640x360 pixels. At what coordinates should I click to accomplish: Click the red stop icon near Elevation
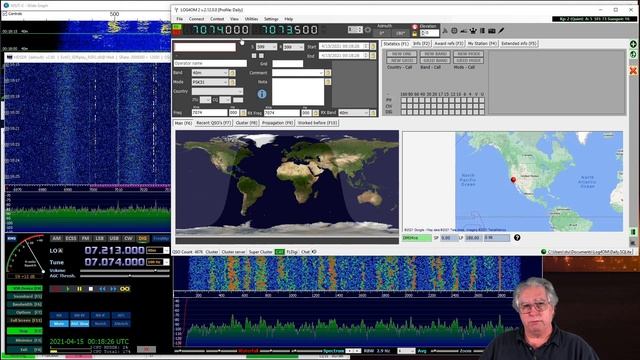(x=415, y=27)
